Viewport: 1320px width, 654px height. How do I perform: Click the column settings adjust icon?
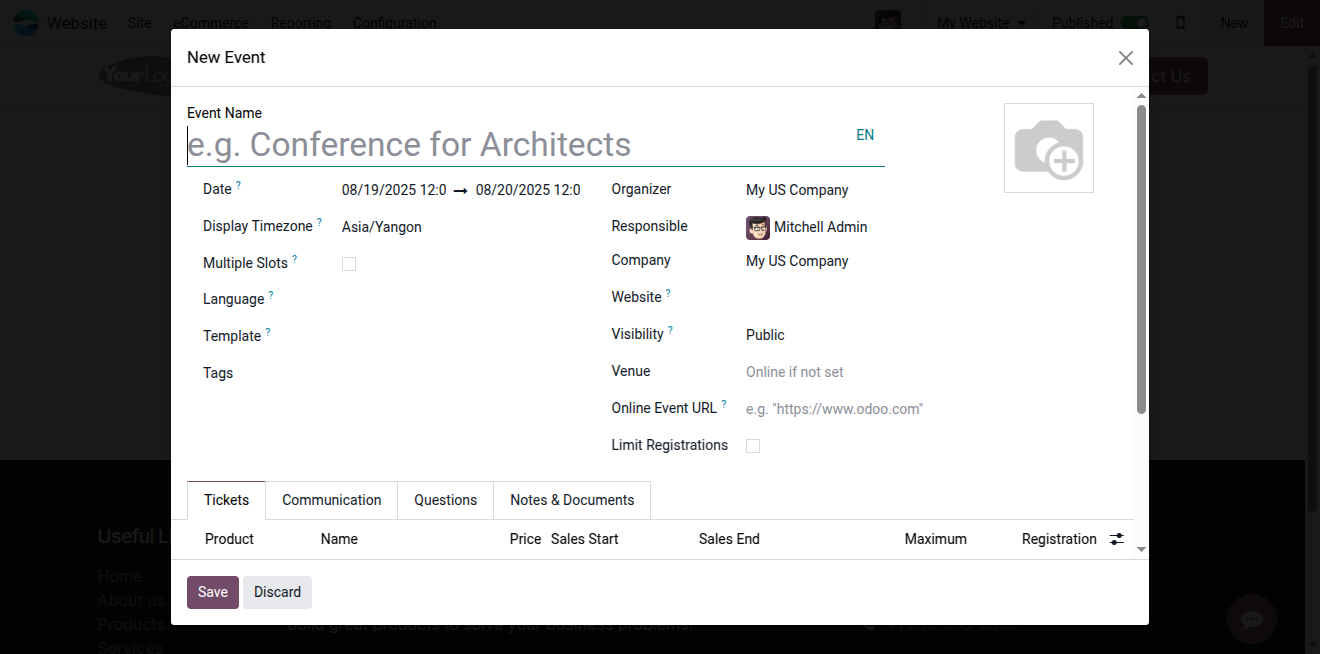pyautogui.click(x=1116, y=539)
